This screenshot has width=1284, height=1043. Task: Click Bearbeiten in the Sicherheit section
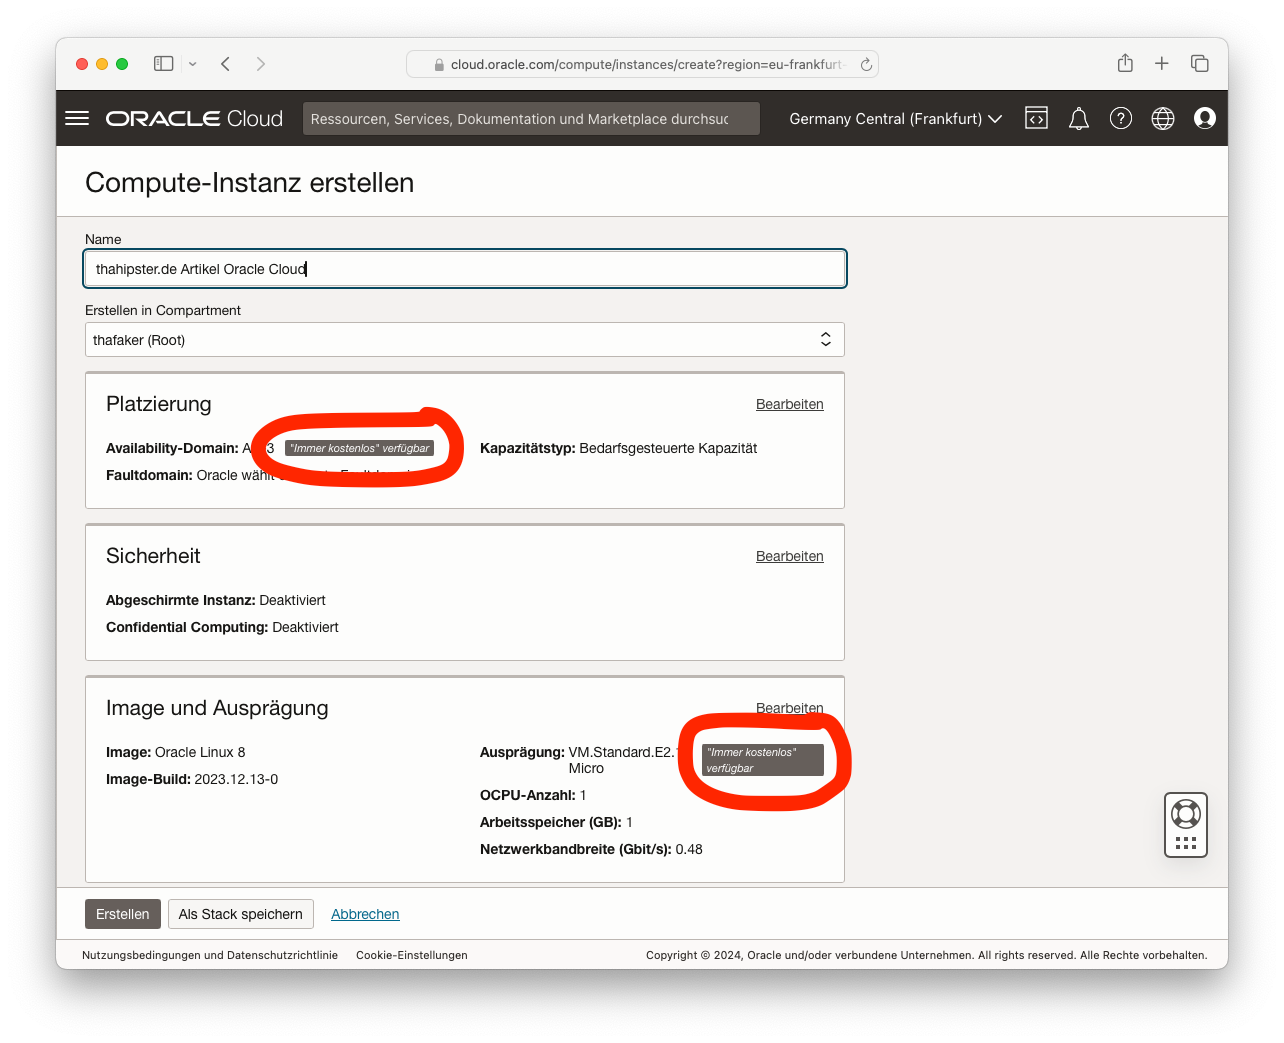pos(789,556)
